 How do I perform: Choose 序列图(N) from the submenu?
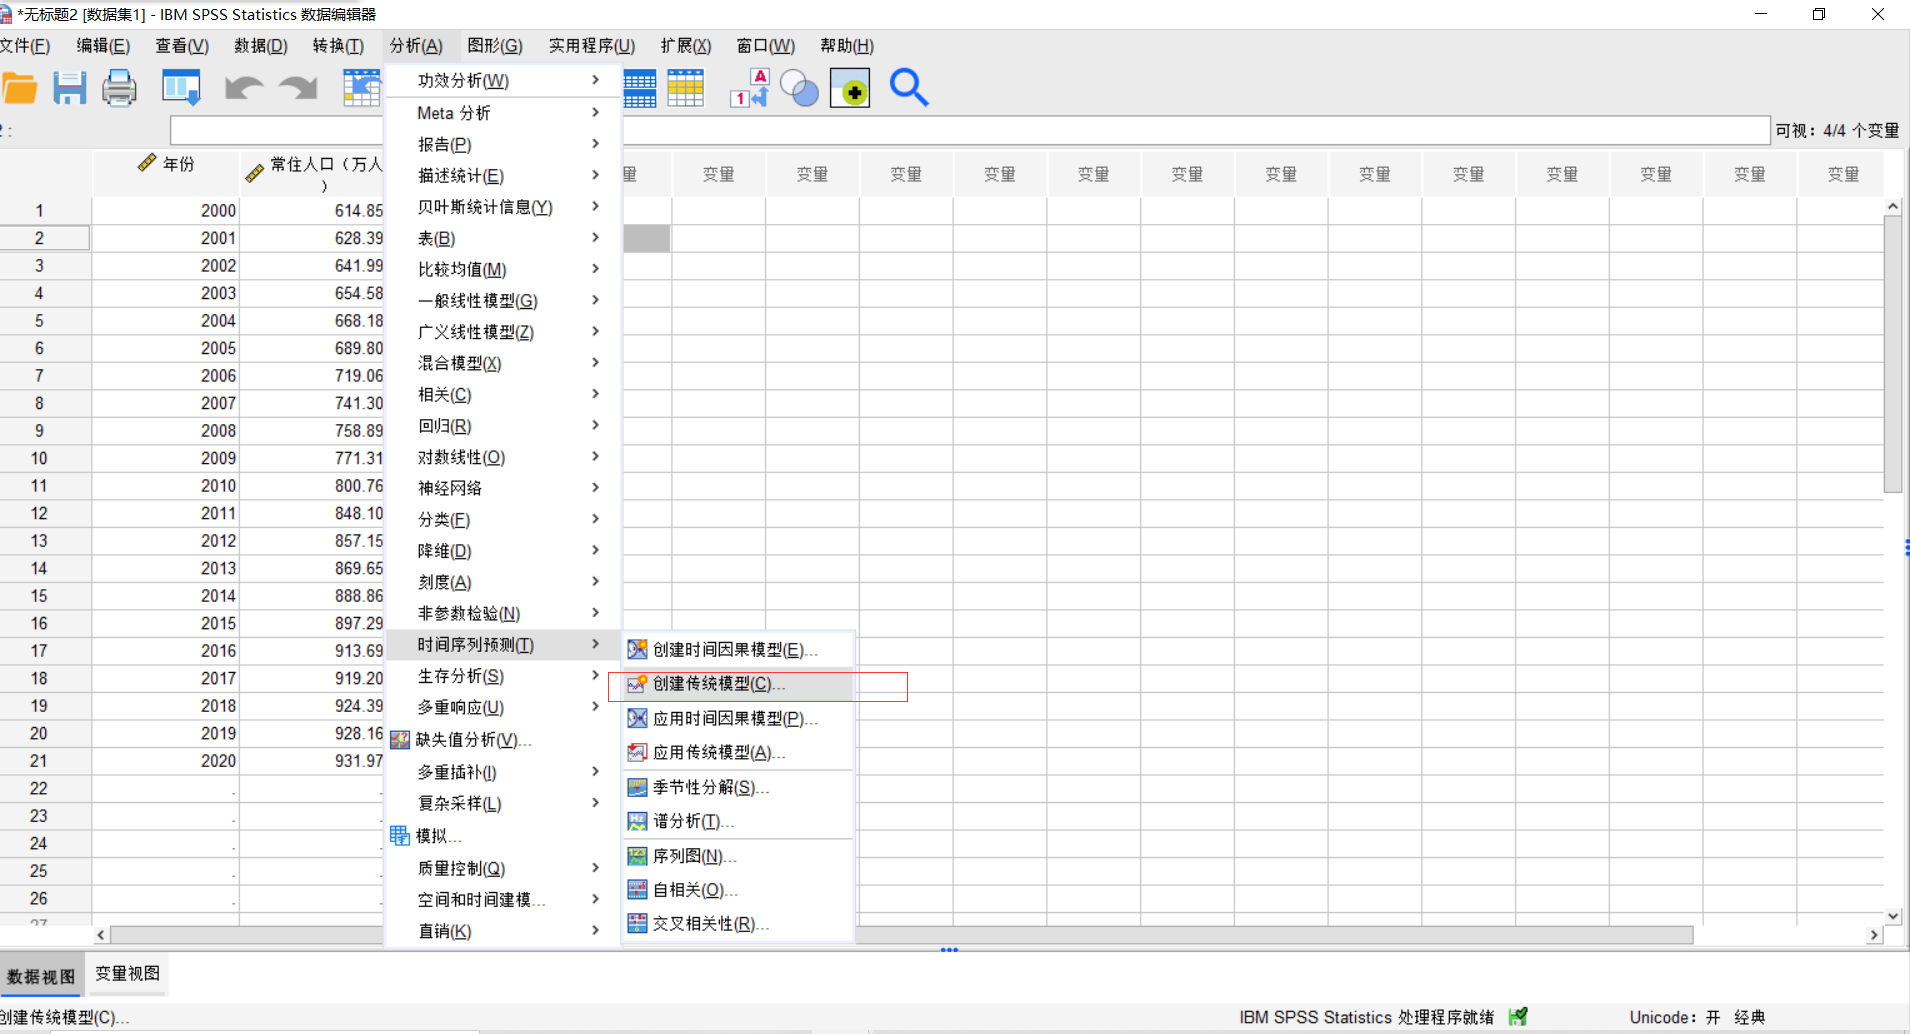click(737, 857)
